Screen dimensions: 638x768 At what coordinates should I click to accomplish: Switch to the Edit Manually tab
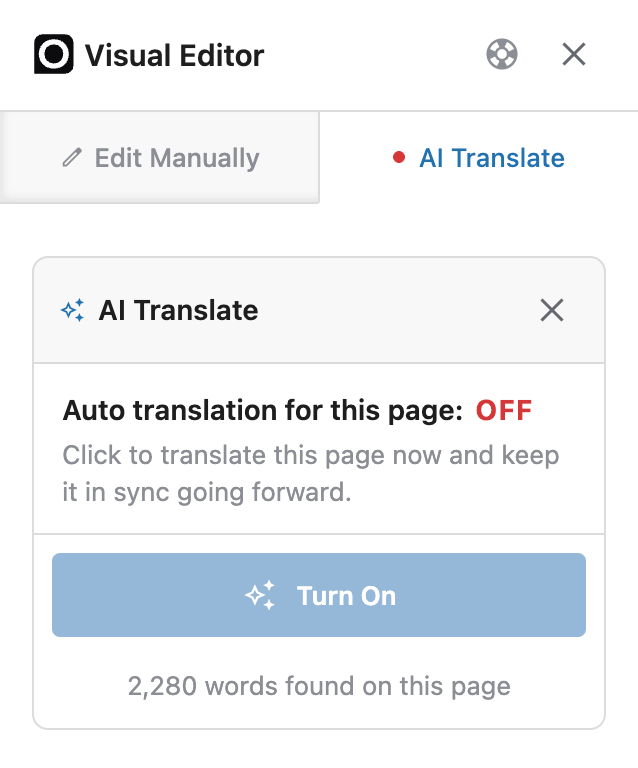(x=160, y=157)
